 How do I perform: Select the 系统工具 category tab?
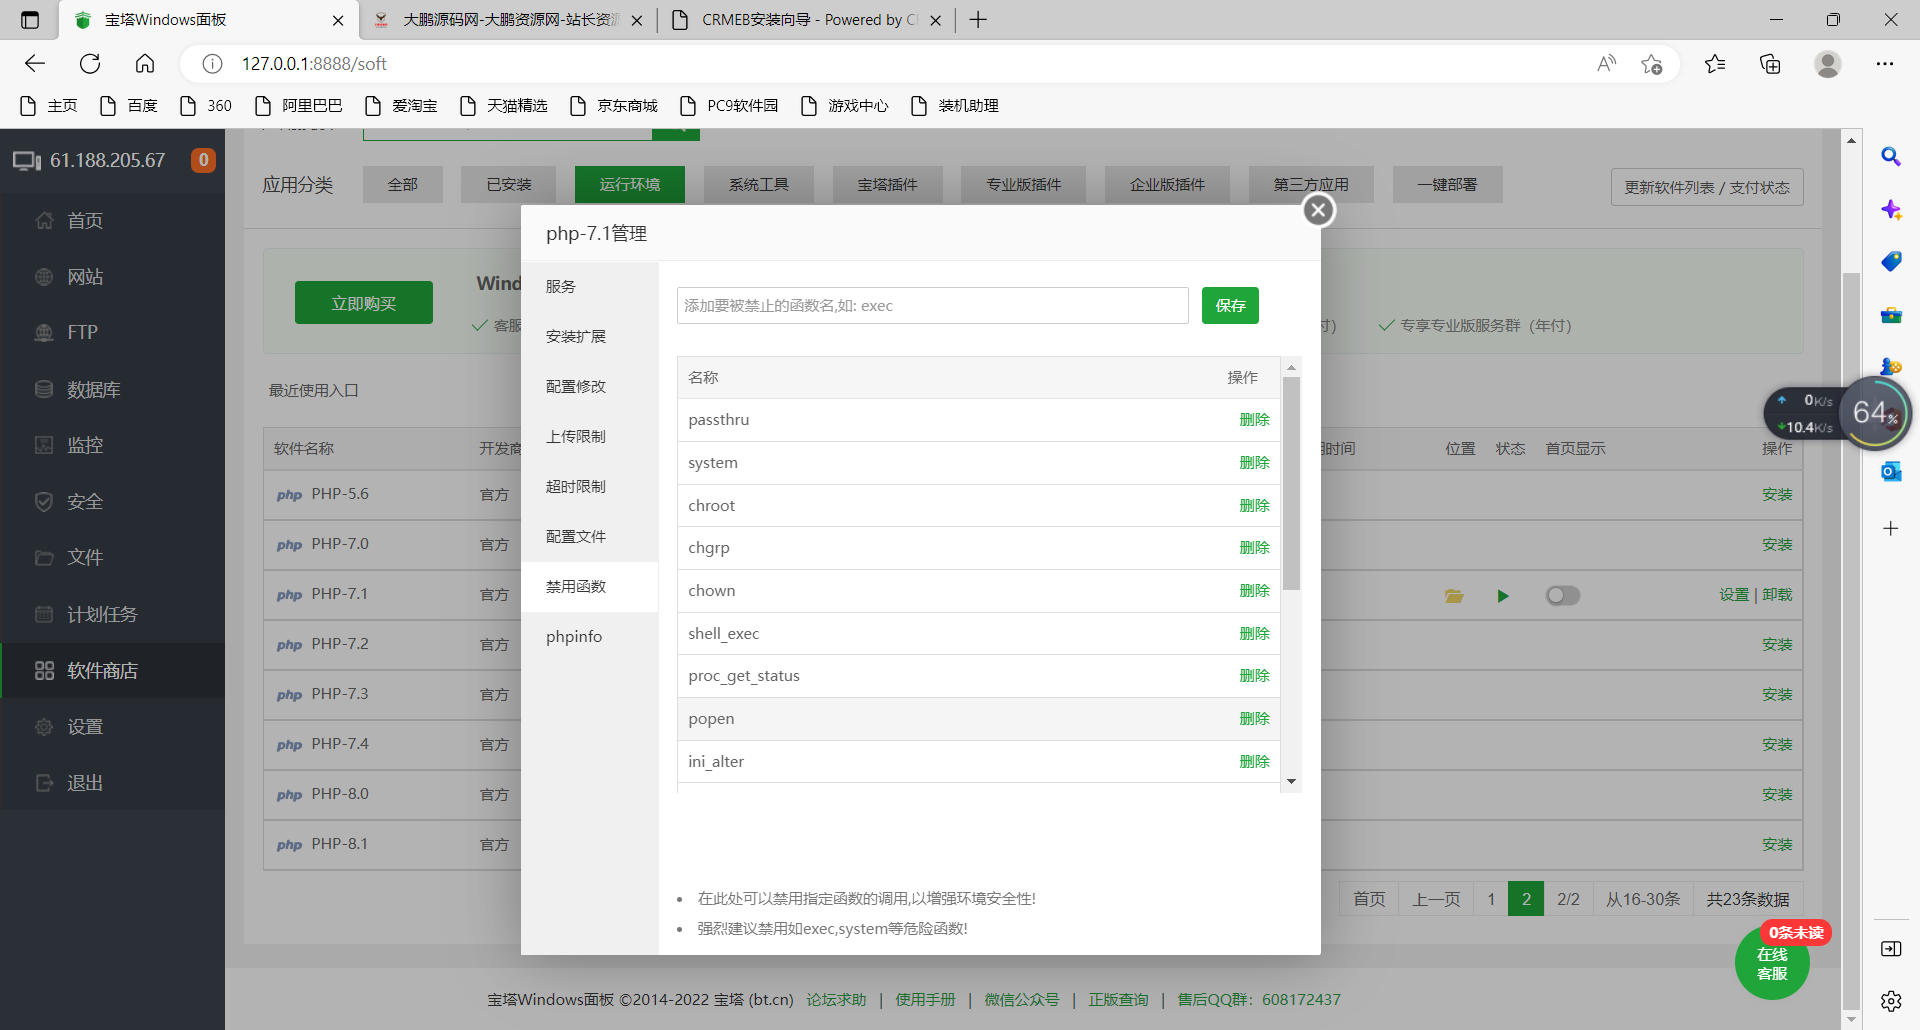(x=758, y=184)
